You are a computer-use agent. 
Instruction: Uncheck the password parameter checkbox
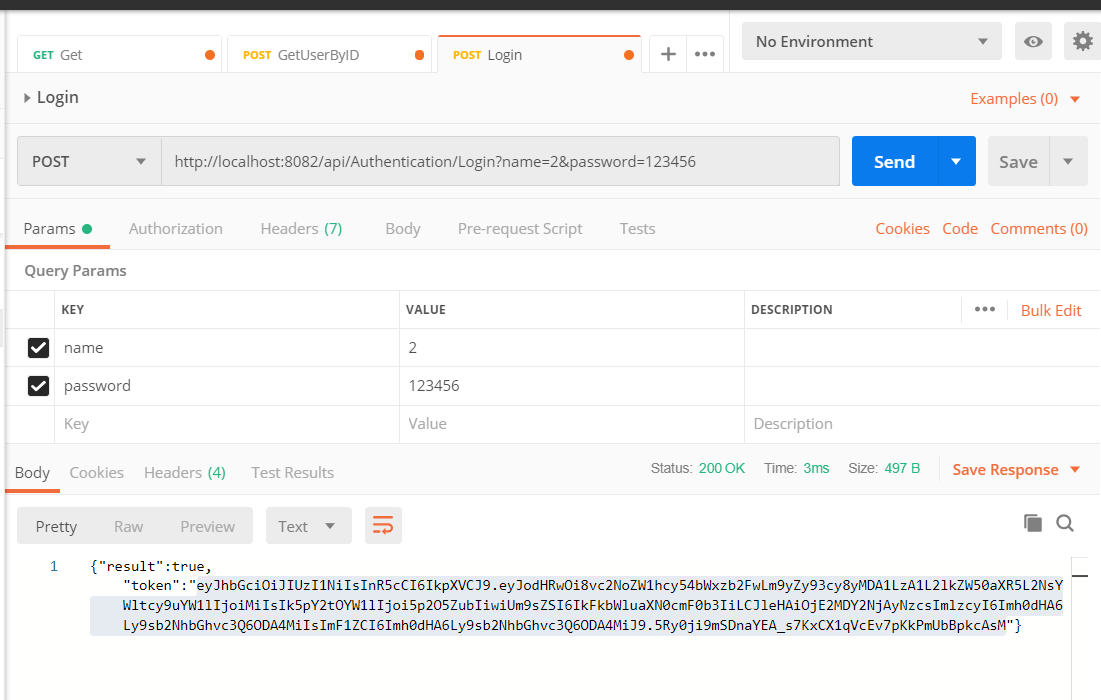(x=38, y=385)
